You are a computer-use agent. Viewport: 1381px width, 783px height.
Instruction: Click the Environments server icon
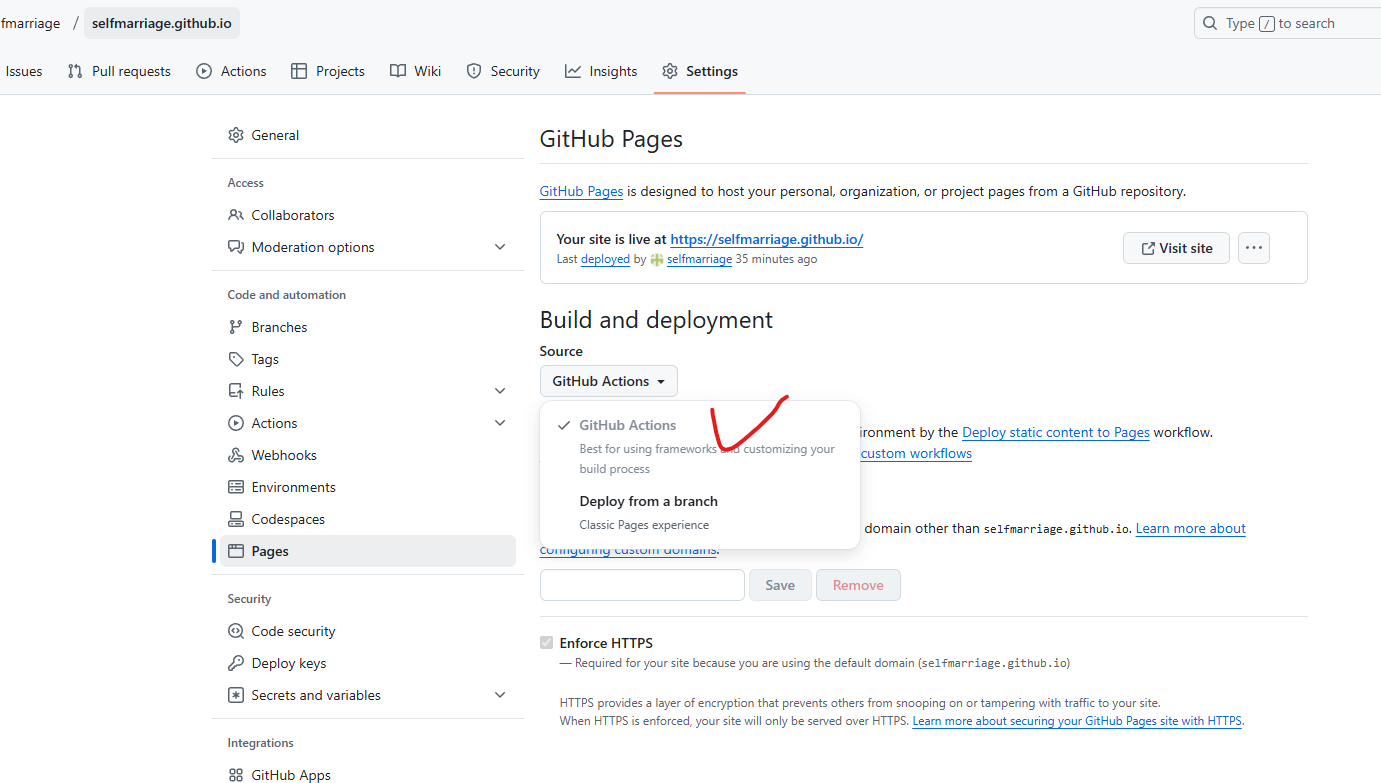236,487
